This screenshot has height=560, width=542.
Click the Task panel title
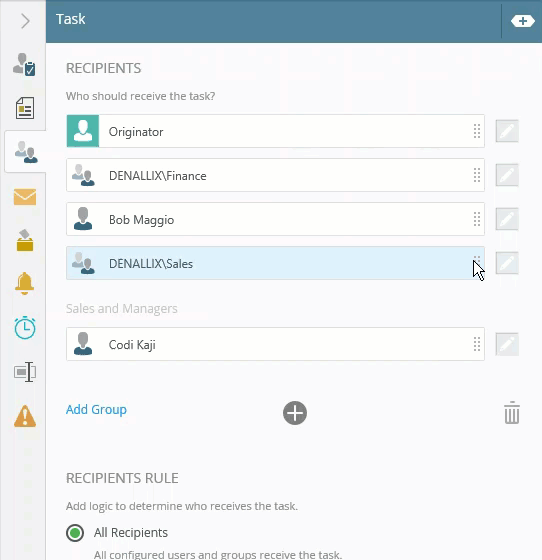71,19
